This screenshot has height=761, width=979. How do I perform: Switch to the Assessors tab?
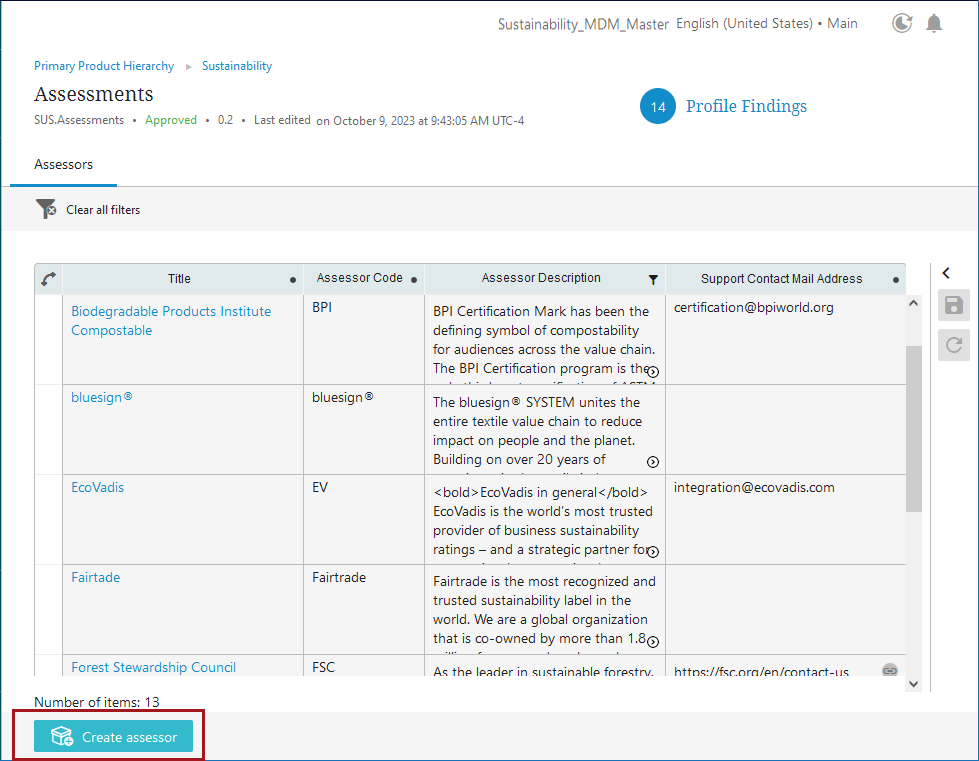click(63, 165)
